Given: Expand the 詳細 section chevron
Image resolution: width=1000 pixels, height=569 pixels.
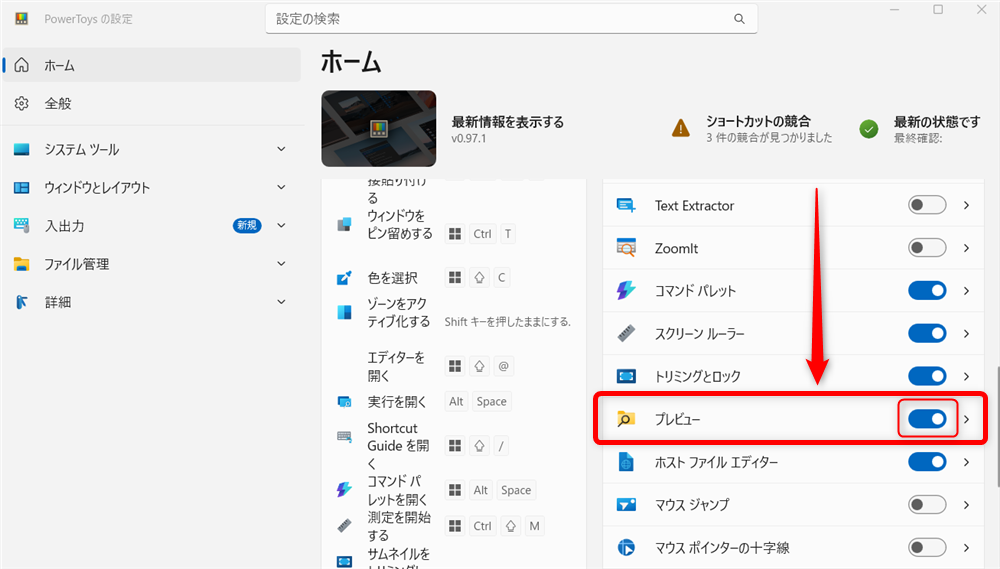Looking at the screenshot, I should click(281, 302).
